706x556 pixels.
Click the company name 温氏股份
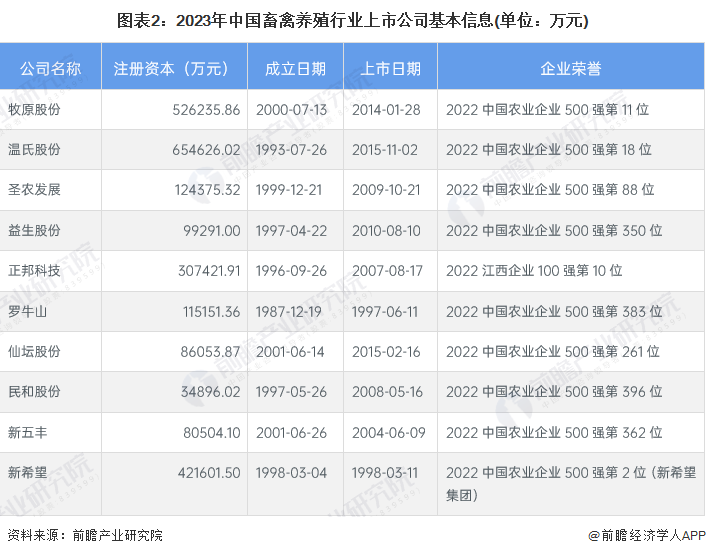point(34,149)
